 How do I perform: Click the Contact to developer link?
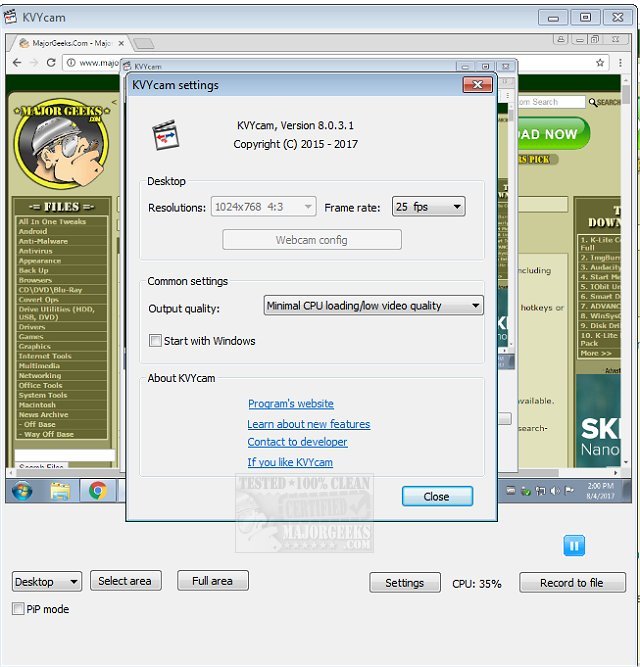(297, 442)
